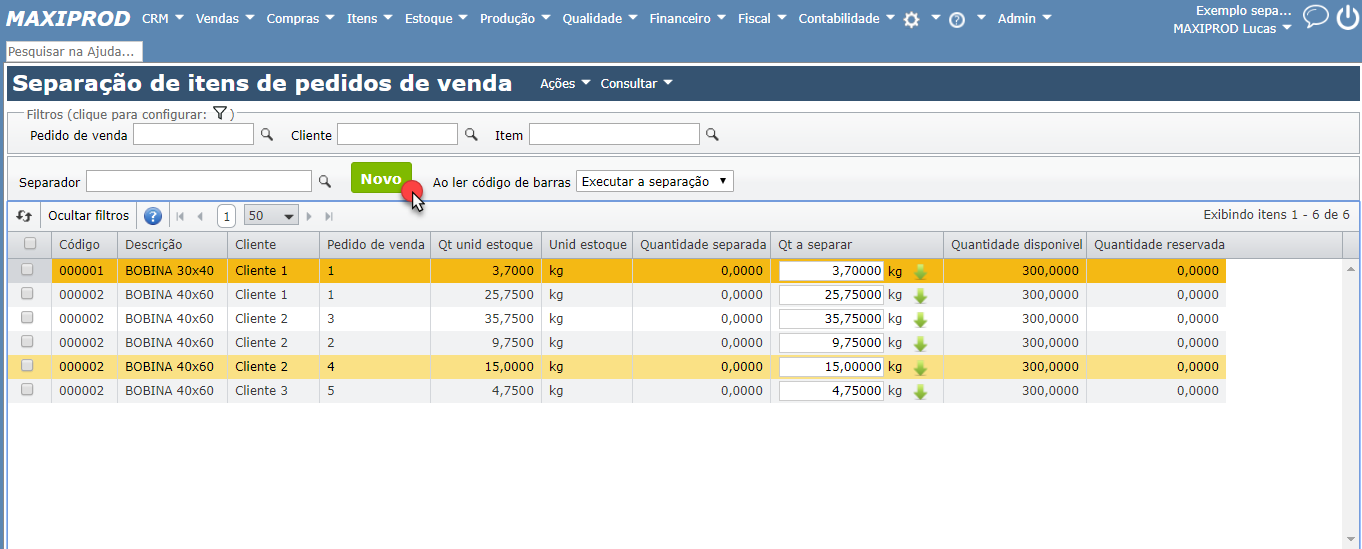
Task: Go to first page of grid
Action: click(180, 216)
